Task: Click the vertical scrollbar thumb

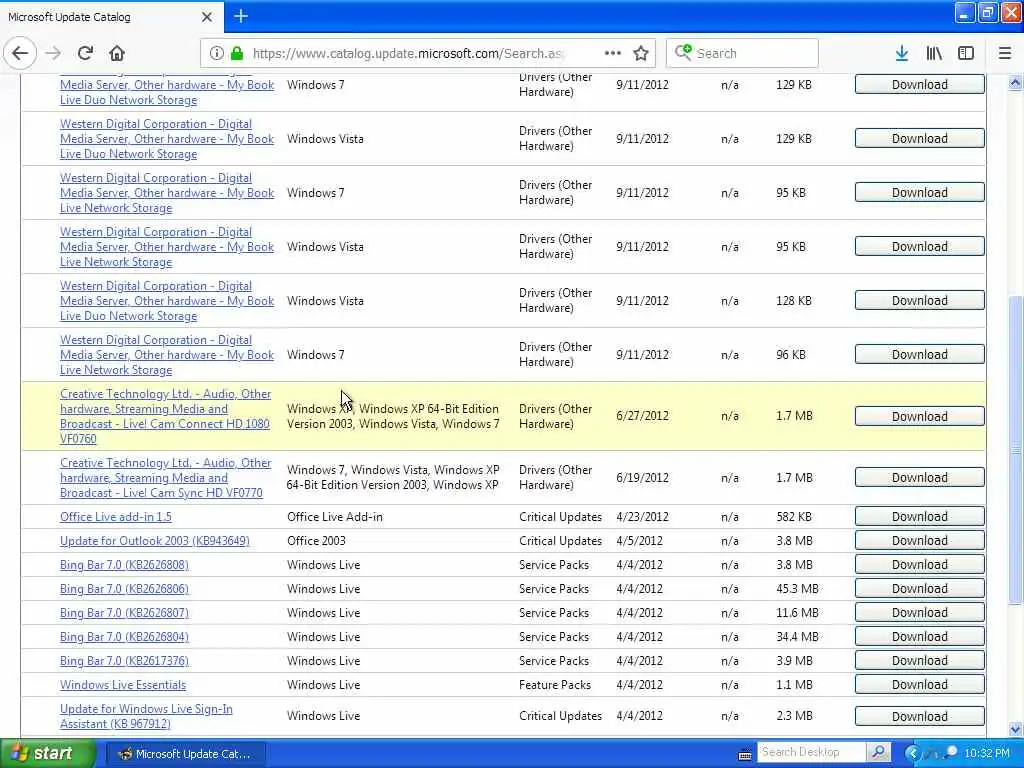Action: pos(1015,451)
